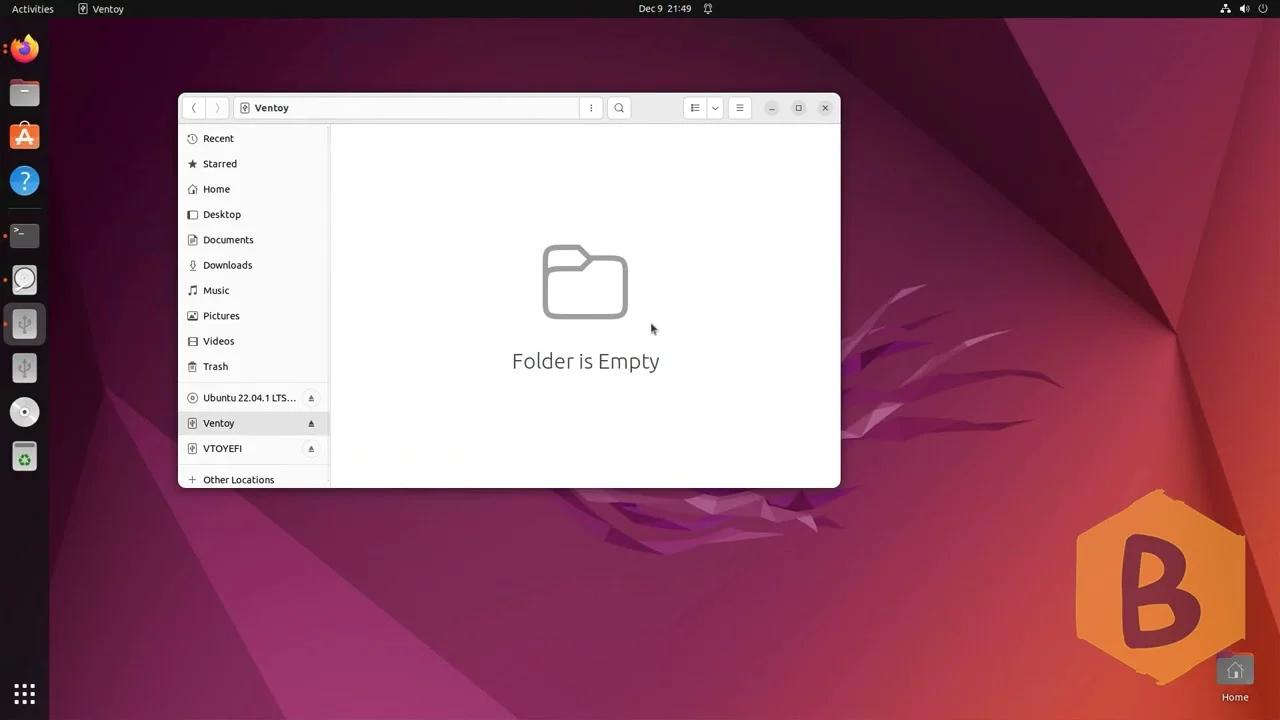The width and height of the screenshot is (1280, 720).
Task: Open the optical disc dock icon
Action: [x=25, y=412]
